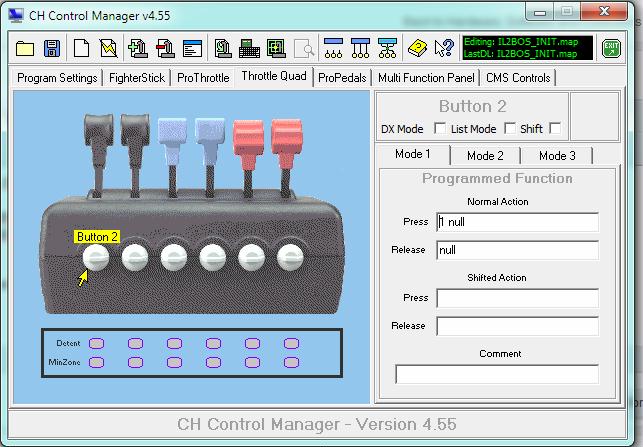This screenshot has height=447, width=643.
Task: Enable the List Mode checkbox
Action: [x=510, y=128]
